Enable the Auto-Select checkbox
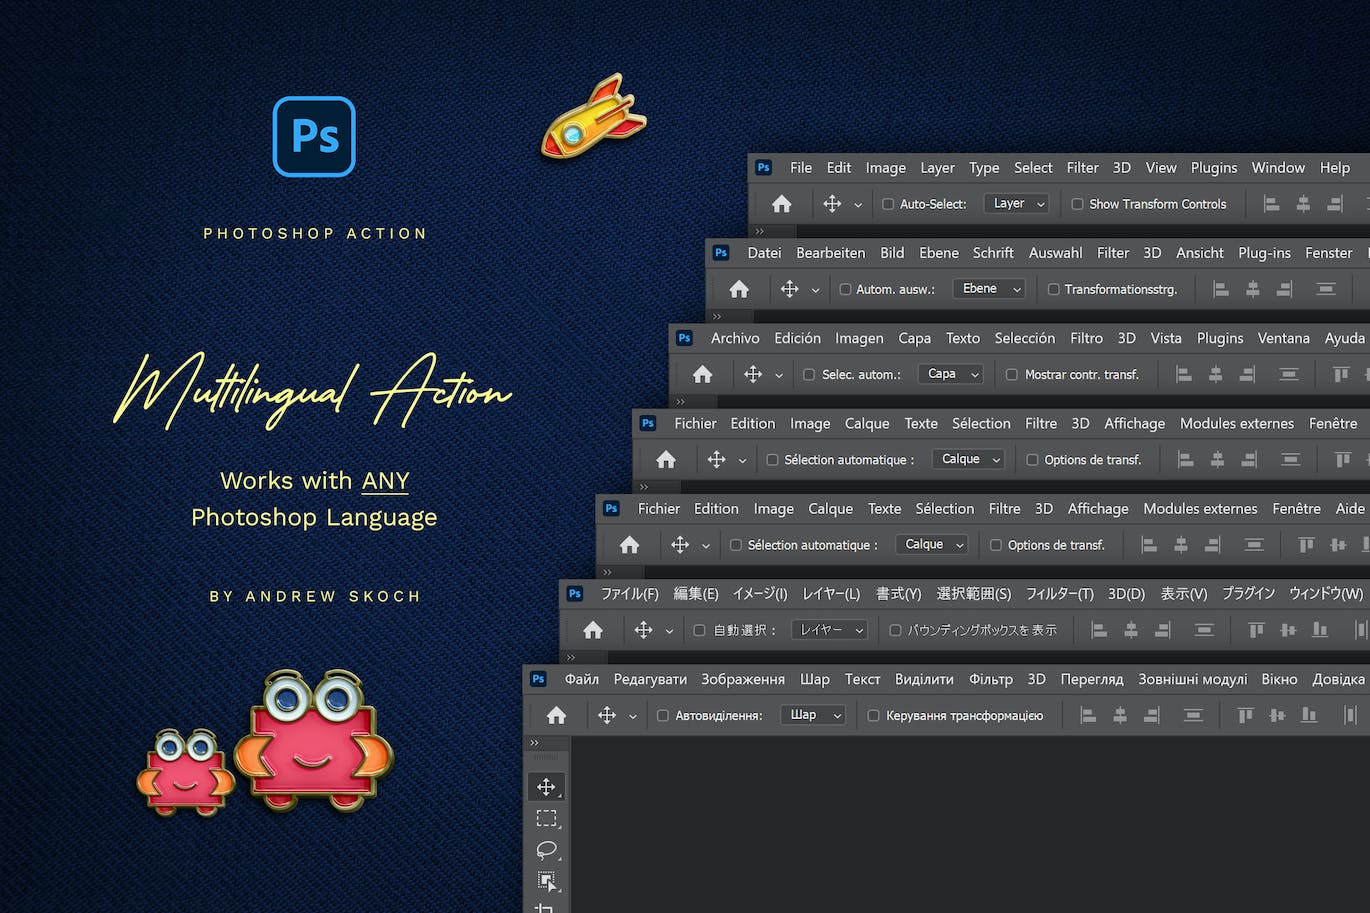1370x913 pixels. click(888, 204)
